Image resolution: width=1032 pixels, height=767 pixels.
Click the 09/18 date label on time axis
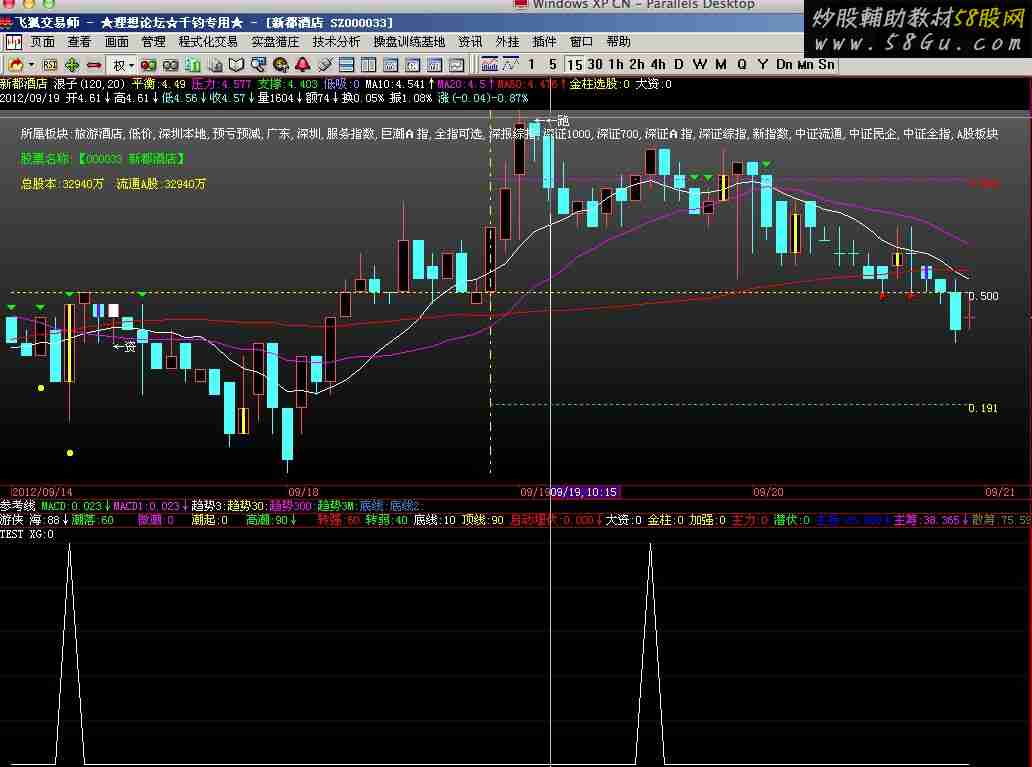[303, 492]
